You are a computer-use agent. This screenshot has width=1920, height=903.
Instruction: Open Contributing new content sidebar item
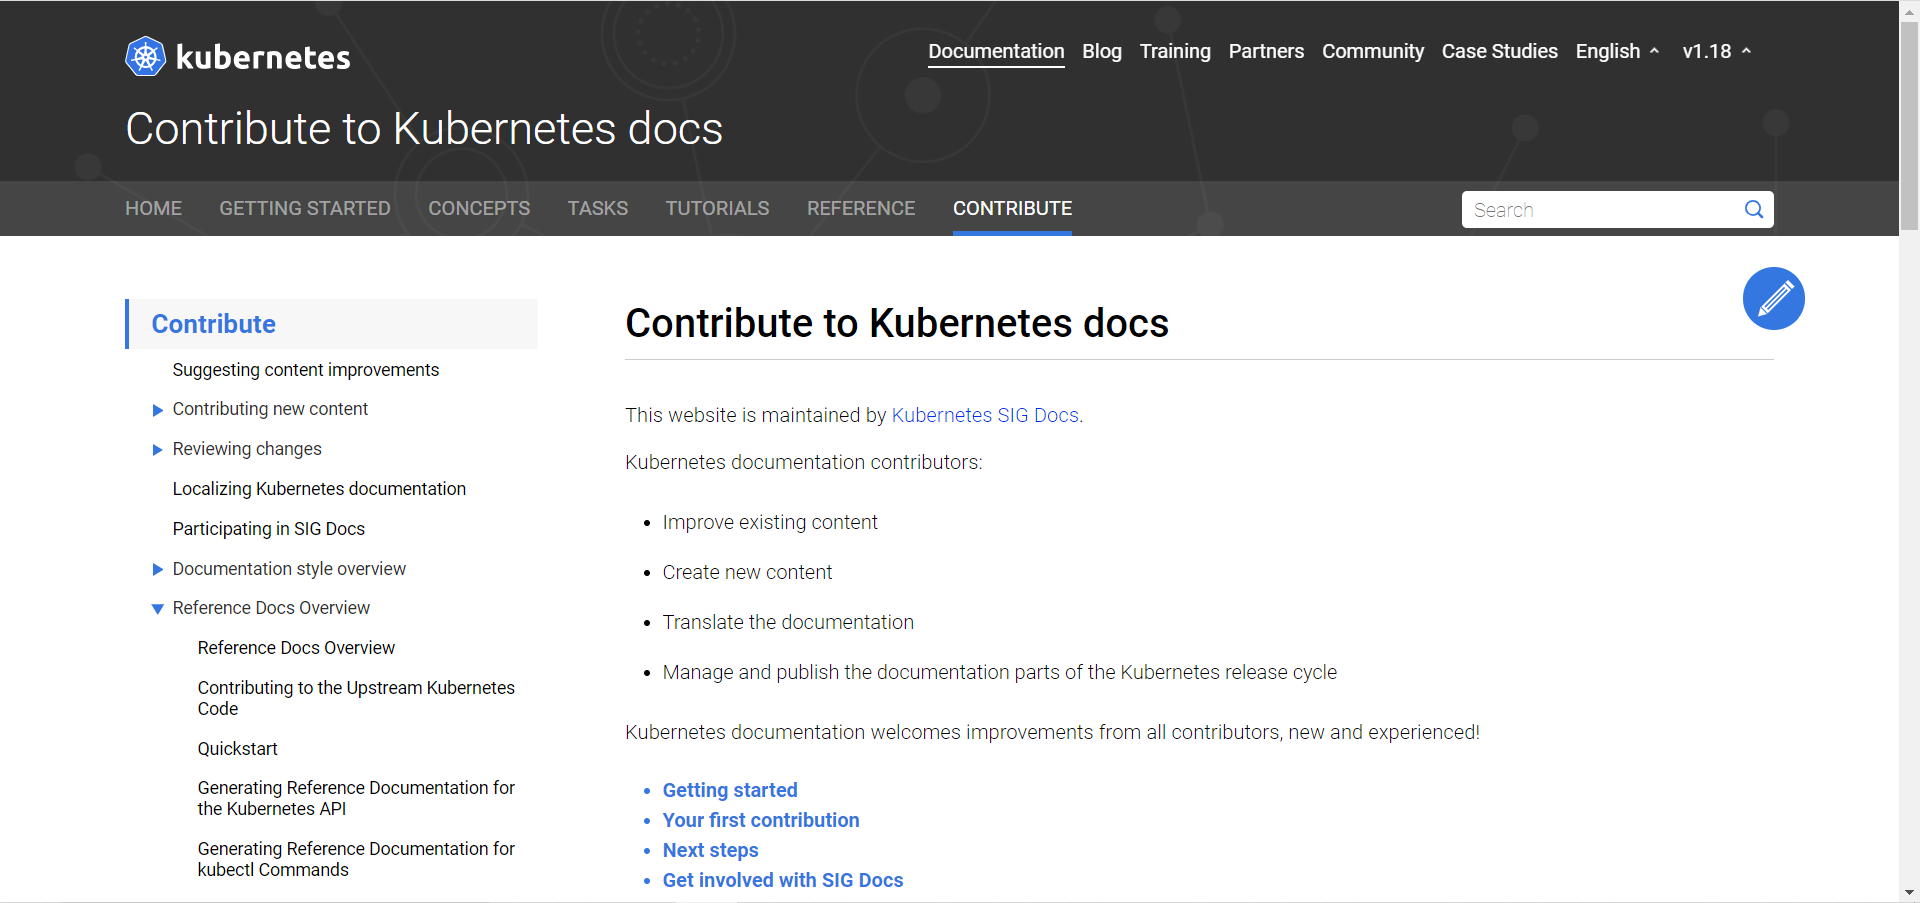[x=270, y=409]
